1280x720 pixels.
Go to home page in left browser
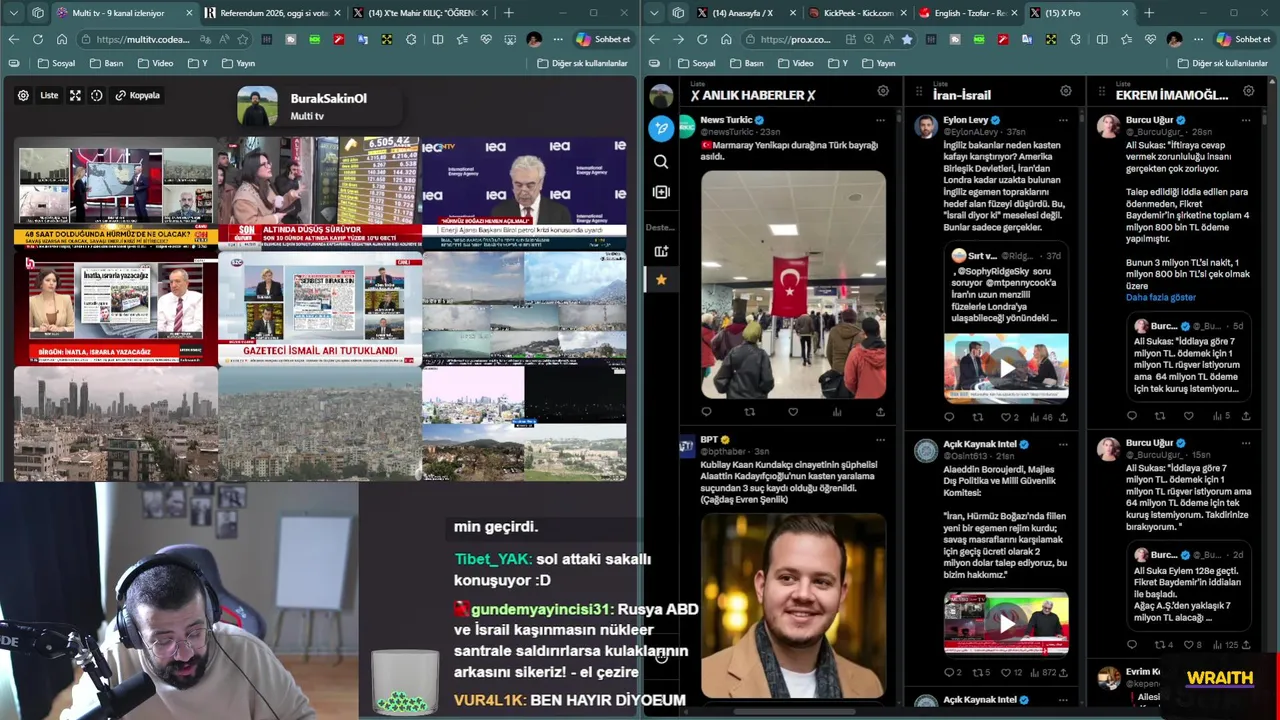[62, 39]
